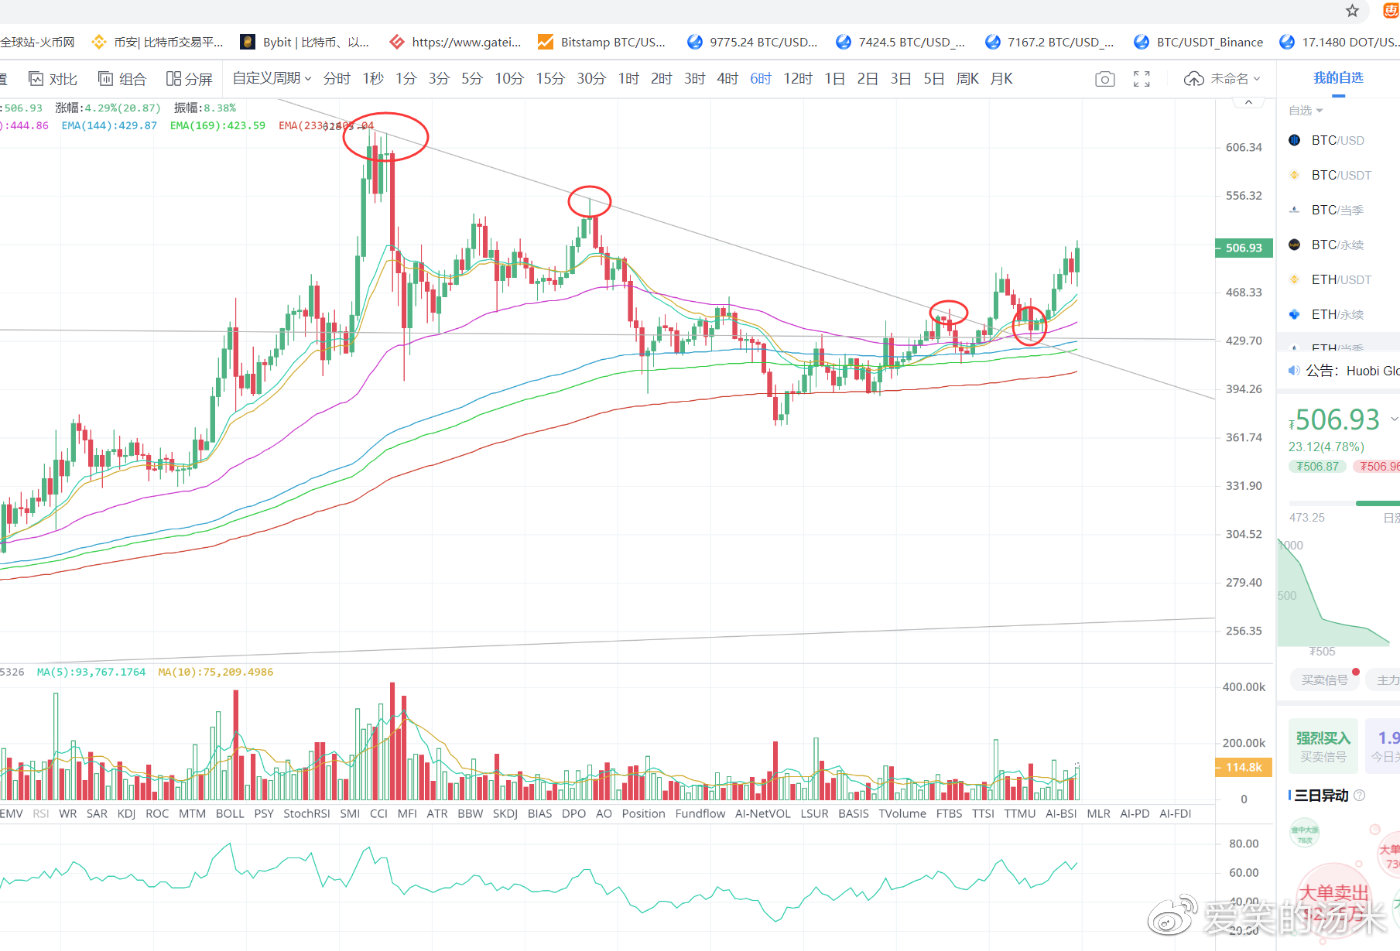Click the cloud upload save icon
This screenshot has height=951, width=1400.
[1193, 79]
